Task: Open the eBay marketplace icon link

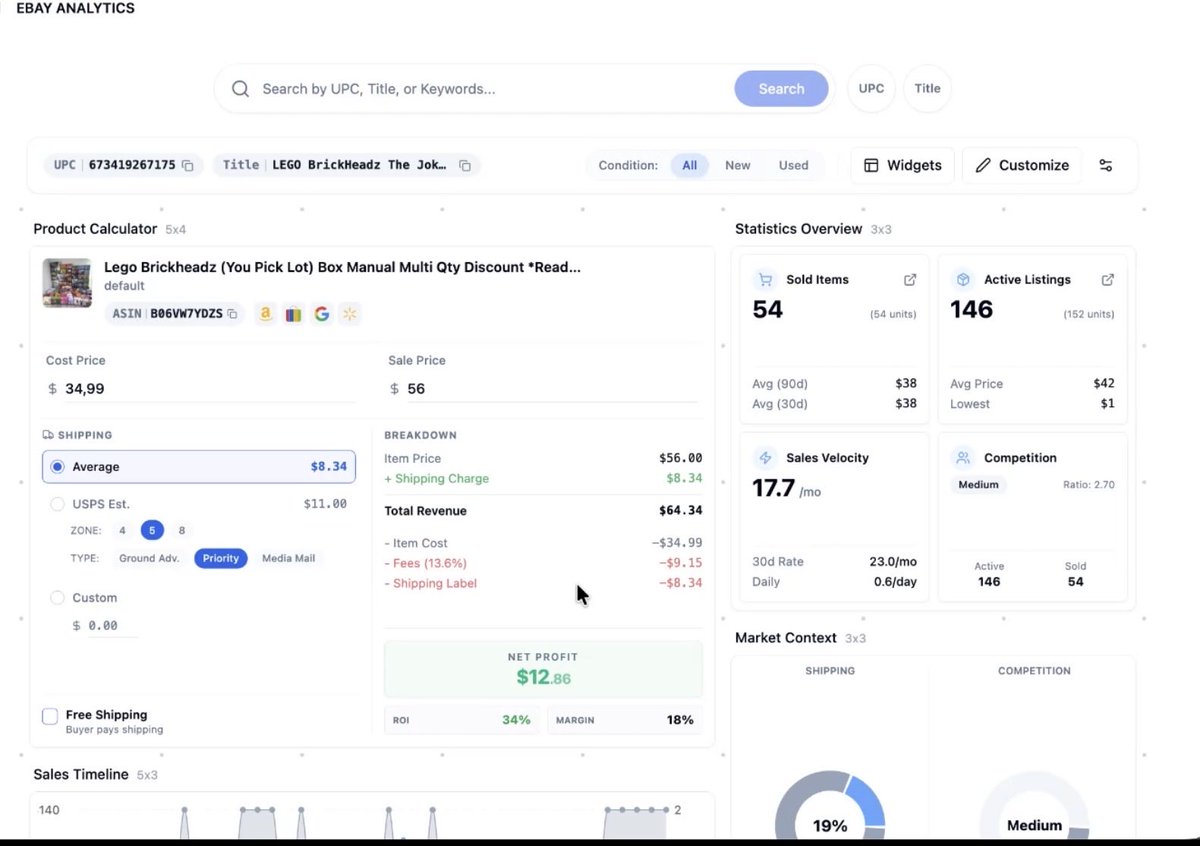Action: click(x=293, y=314)
